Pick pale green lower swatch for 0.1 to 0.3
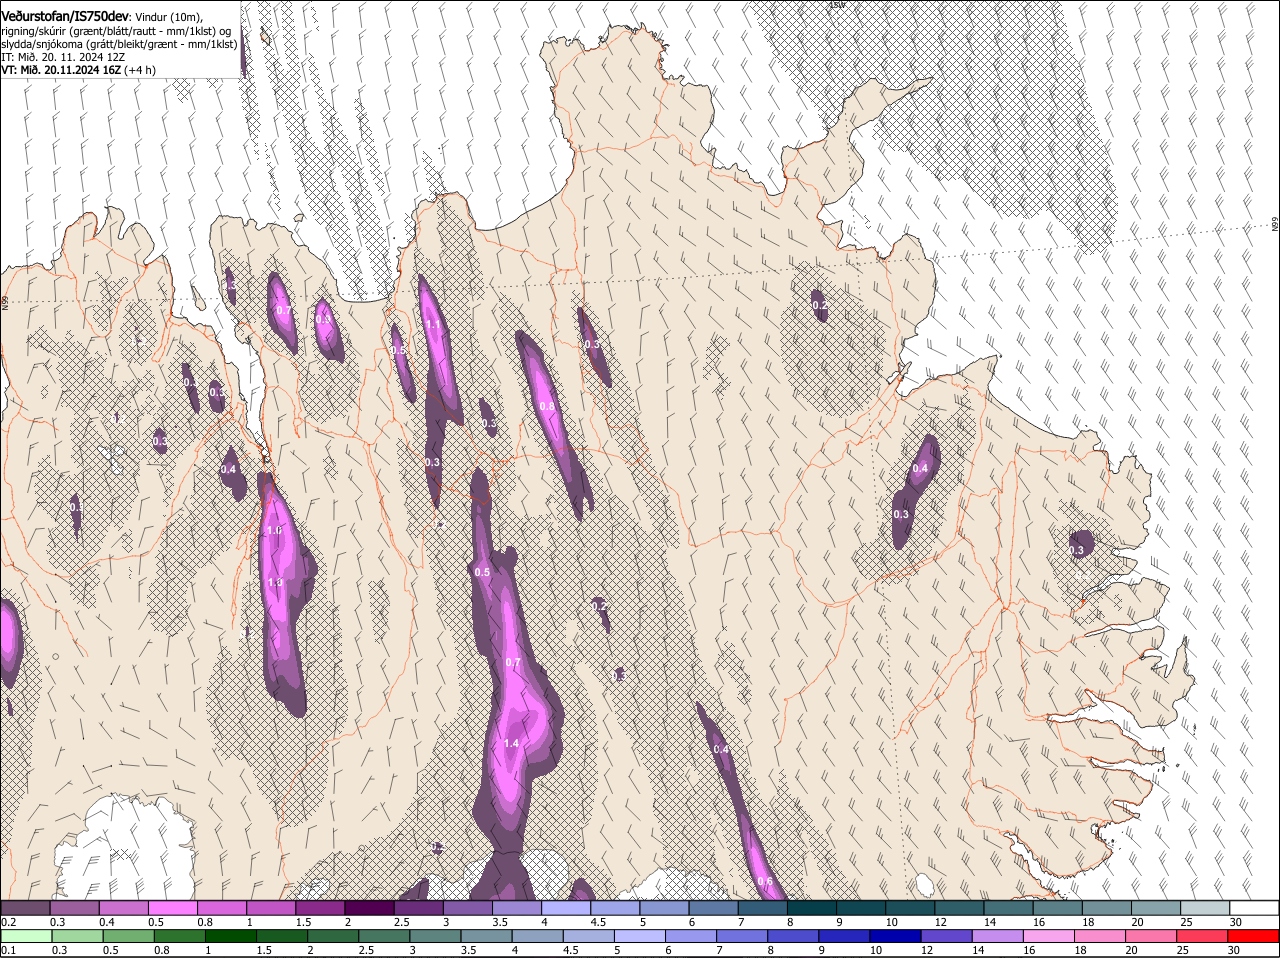 tap(26, 936)
